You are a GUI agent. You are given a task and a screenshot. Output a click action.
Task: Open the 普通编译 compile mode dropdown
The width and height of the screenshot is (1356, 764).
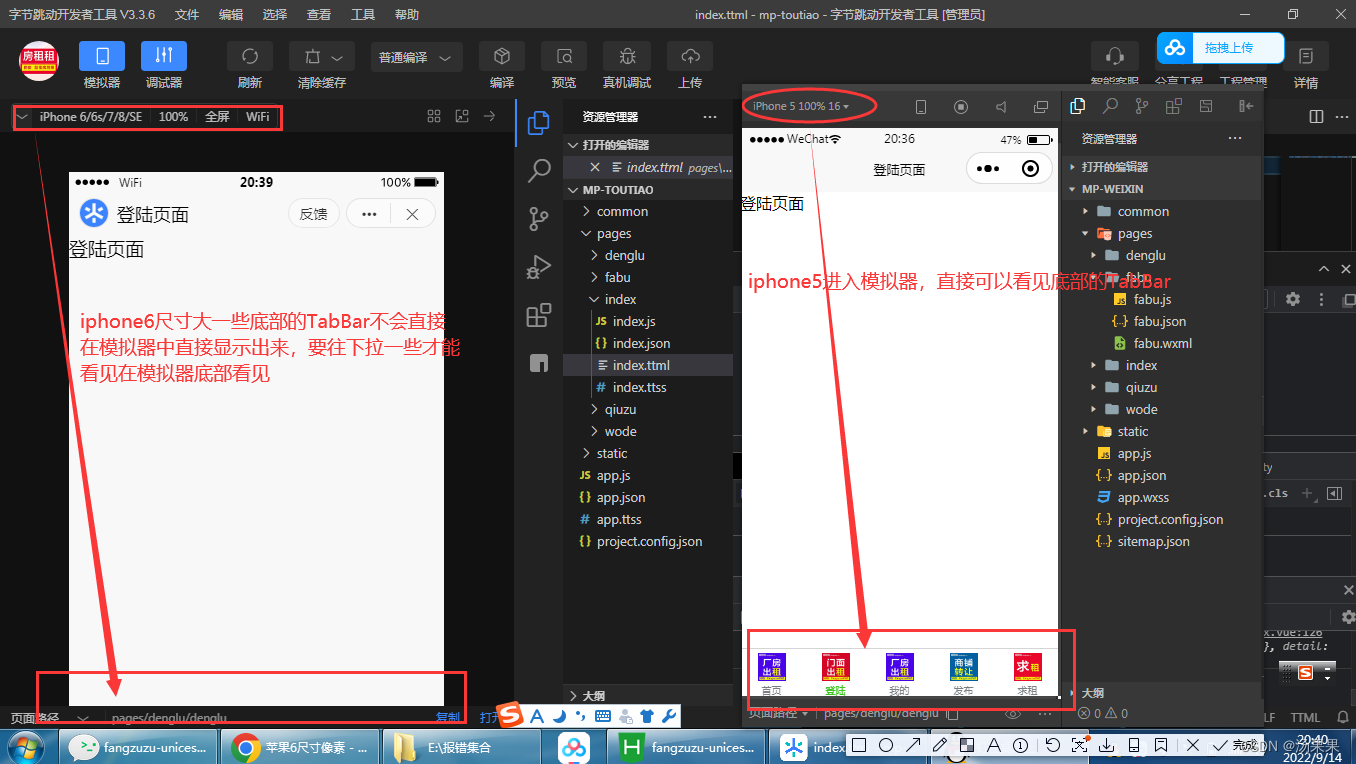click(417, 57)
